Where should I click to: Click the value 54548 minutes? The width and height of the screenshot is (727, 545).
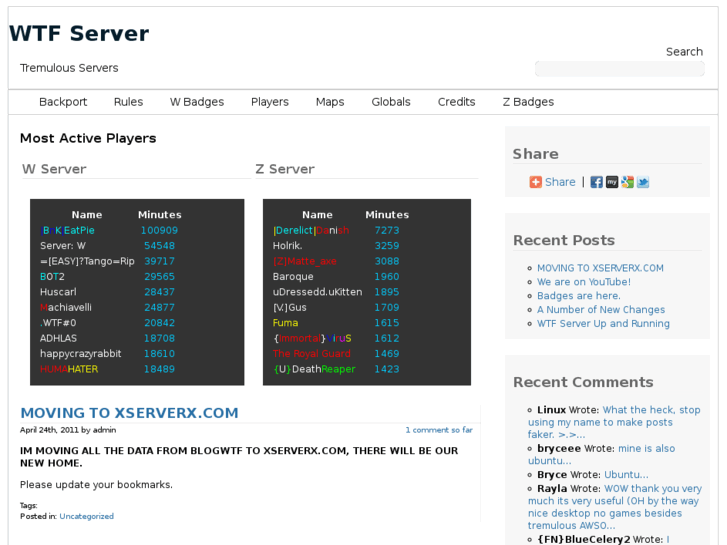pyautogui.click(x=159, y=246)
